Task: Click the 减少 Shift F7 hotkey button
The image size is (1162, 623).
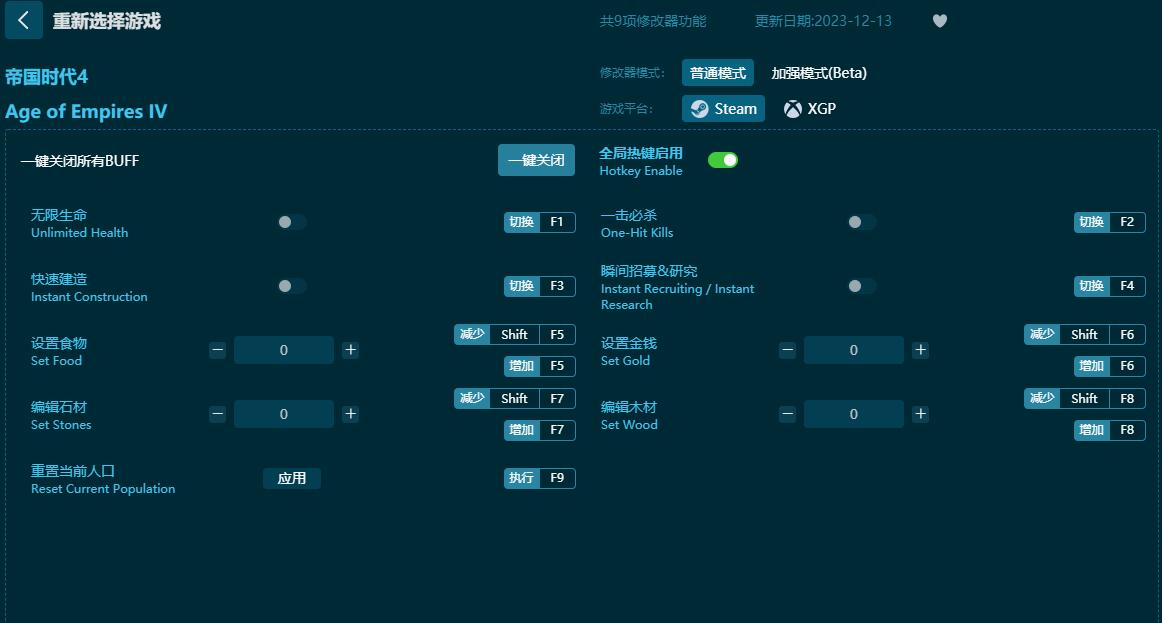Action: [x=515, y=399]
